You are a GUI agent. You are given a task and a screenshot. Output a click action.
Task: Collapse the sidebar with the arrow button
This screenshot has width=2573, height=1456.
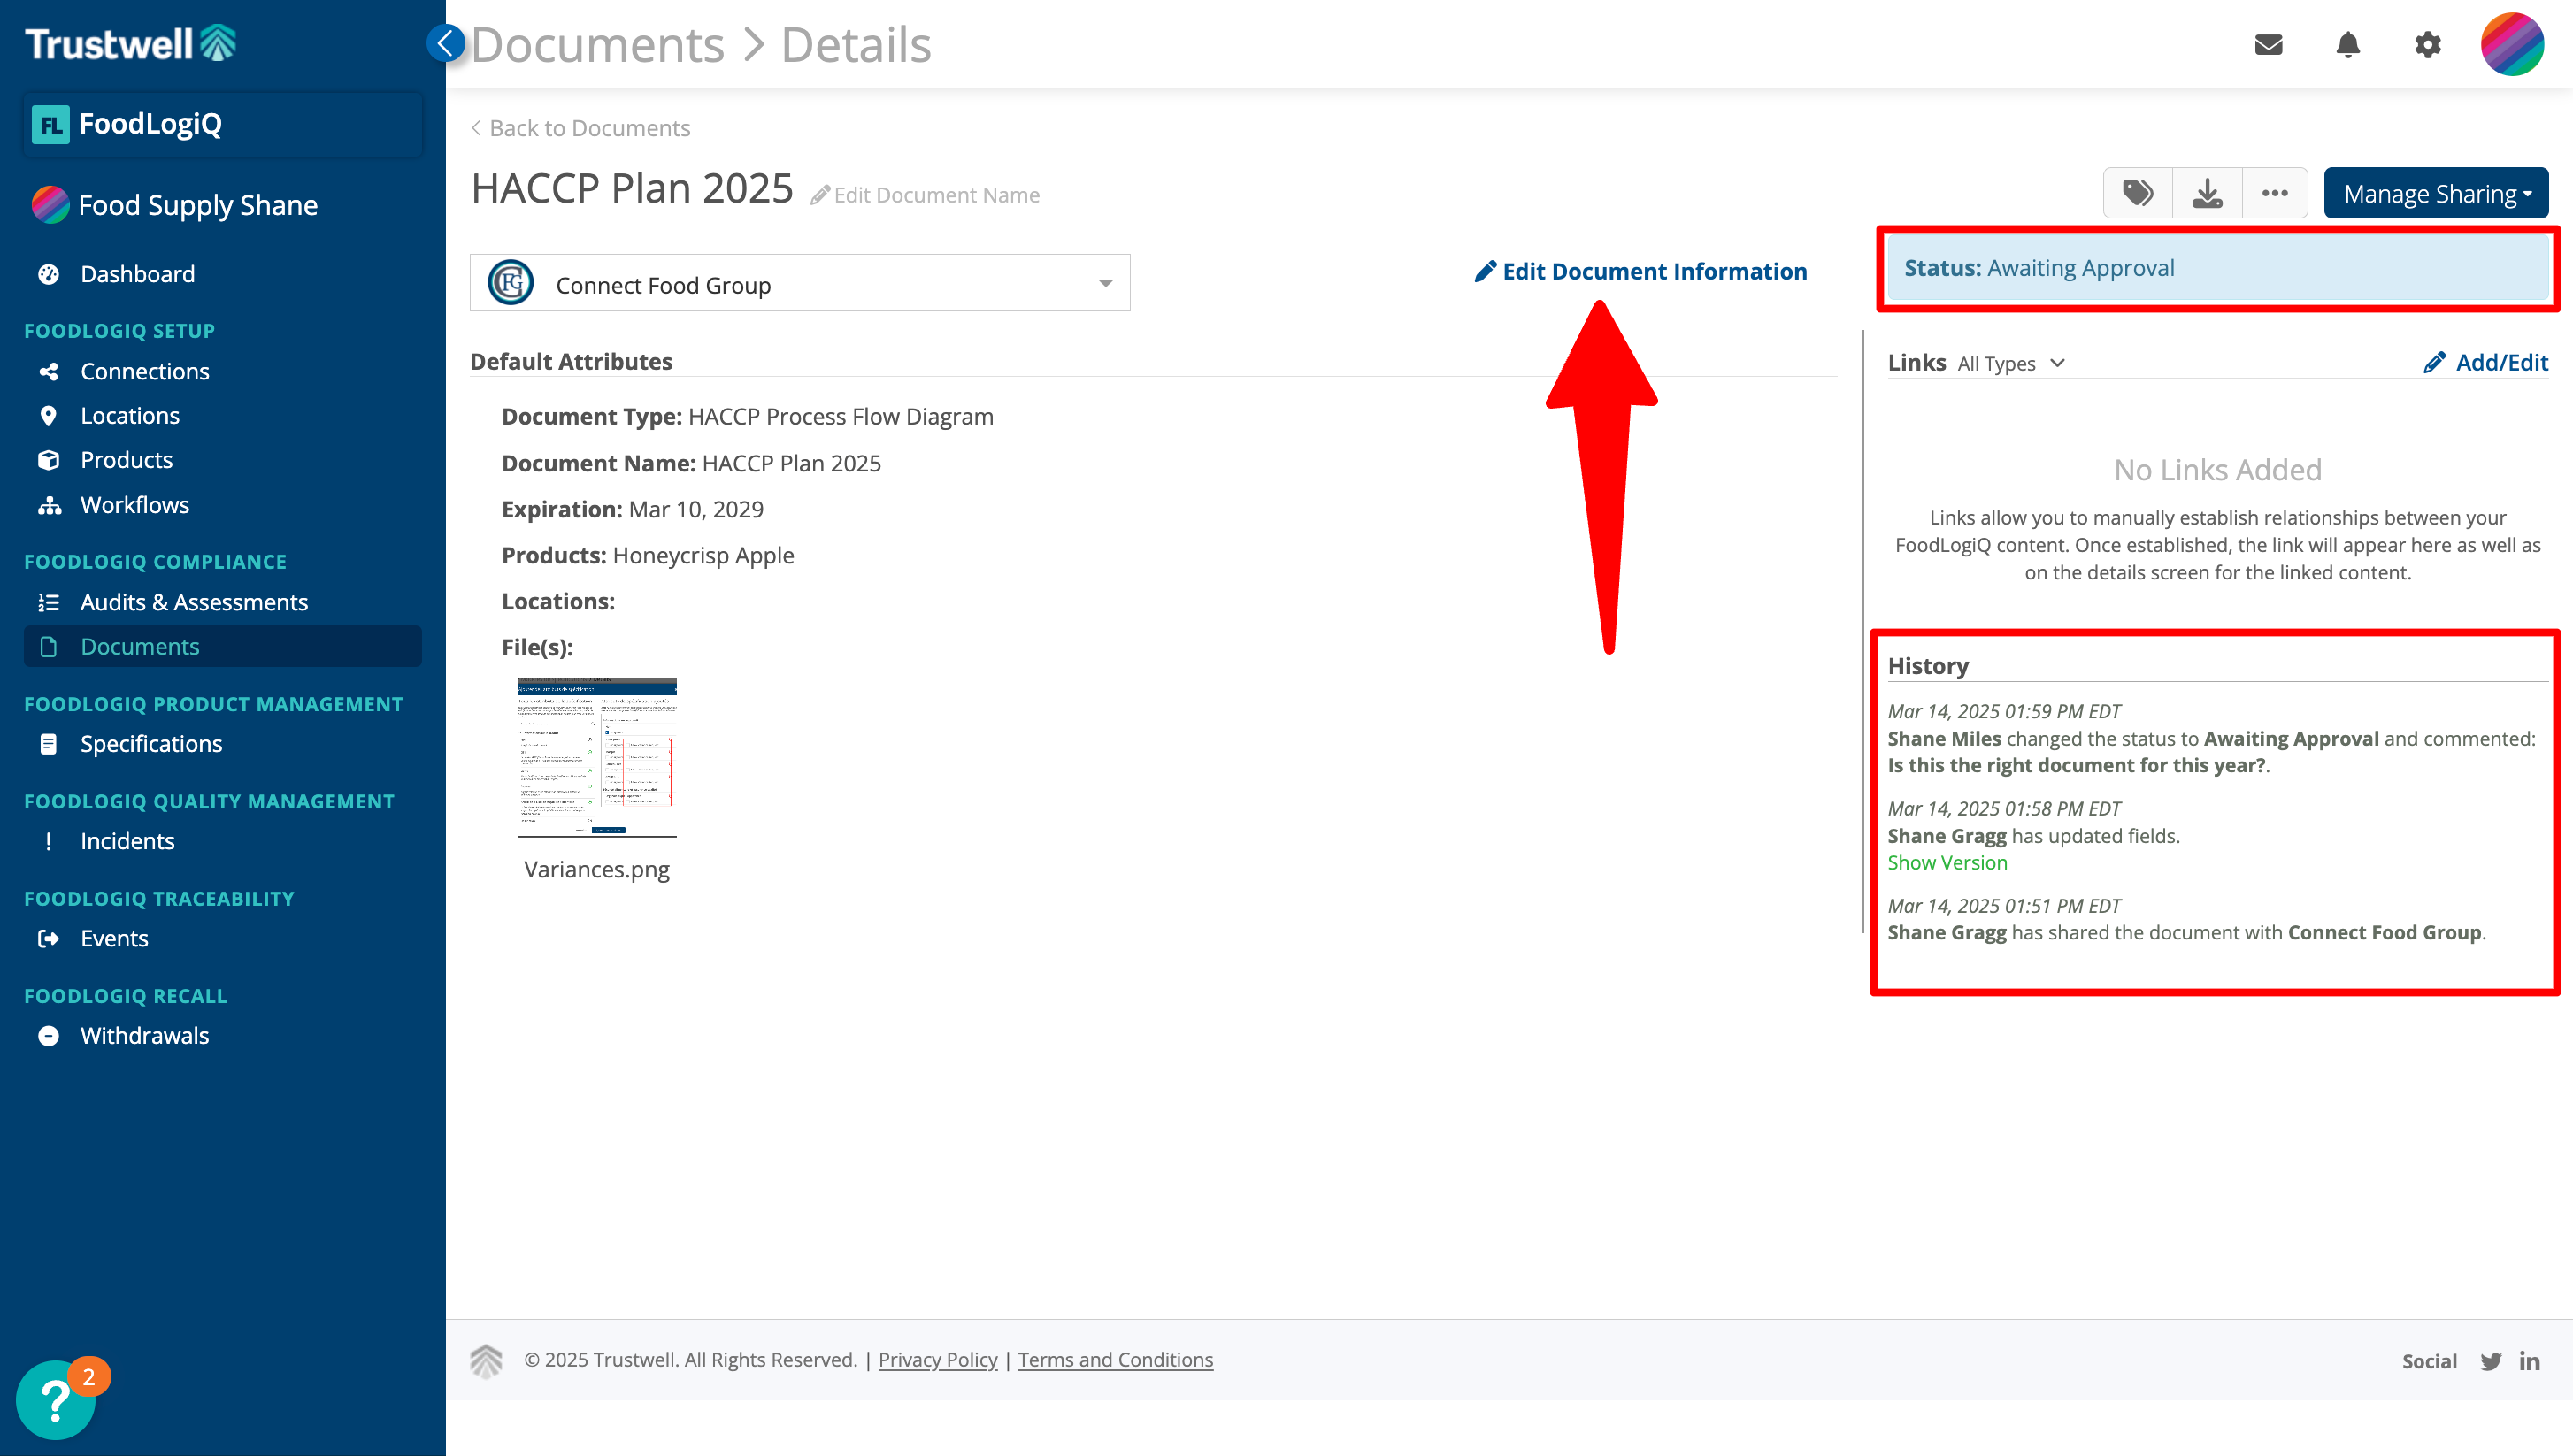pos(445,43)
